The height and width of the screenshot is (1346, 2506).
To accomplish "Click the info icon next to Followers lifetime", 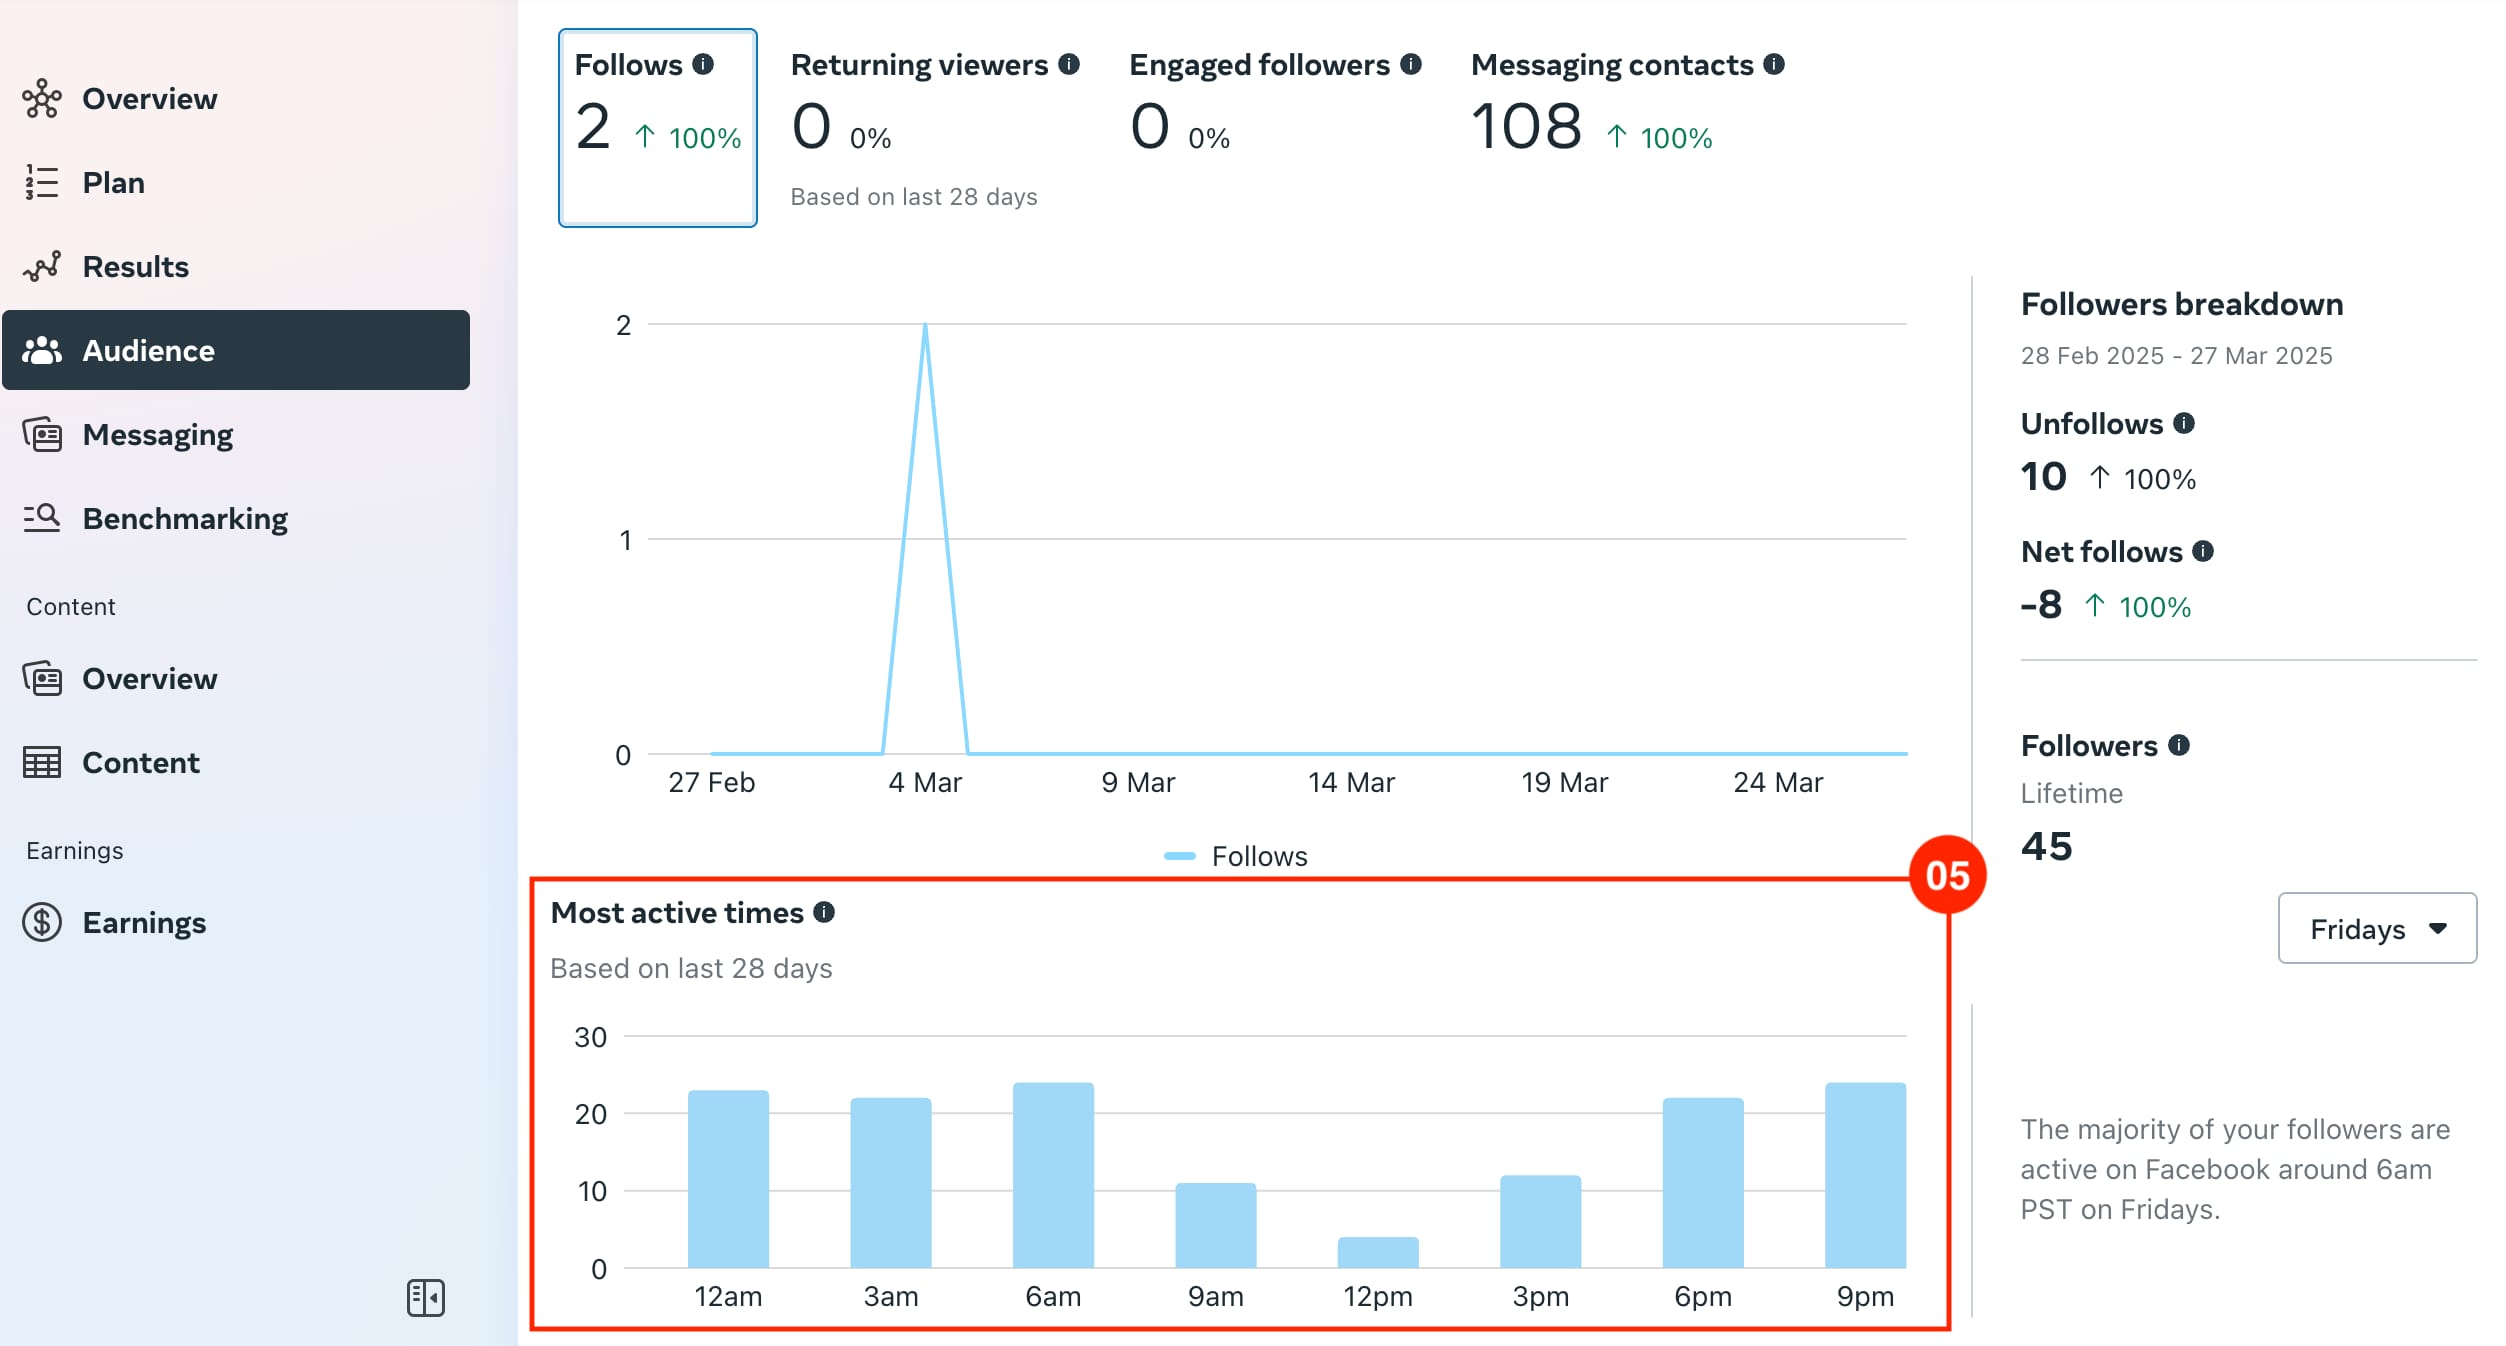I will point(2179,745).
